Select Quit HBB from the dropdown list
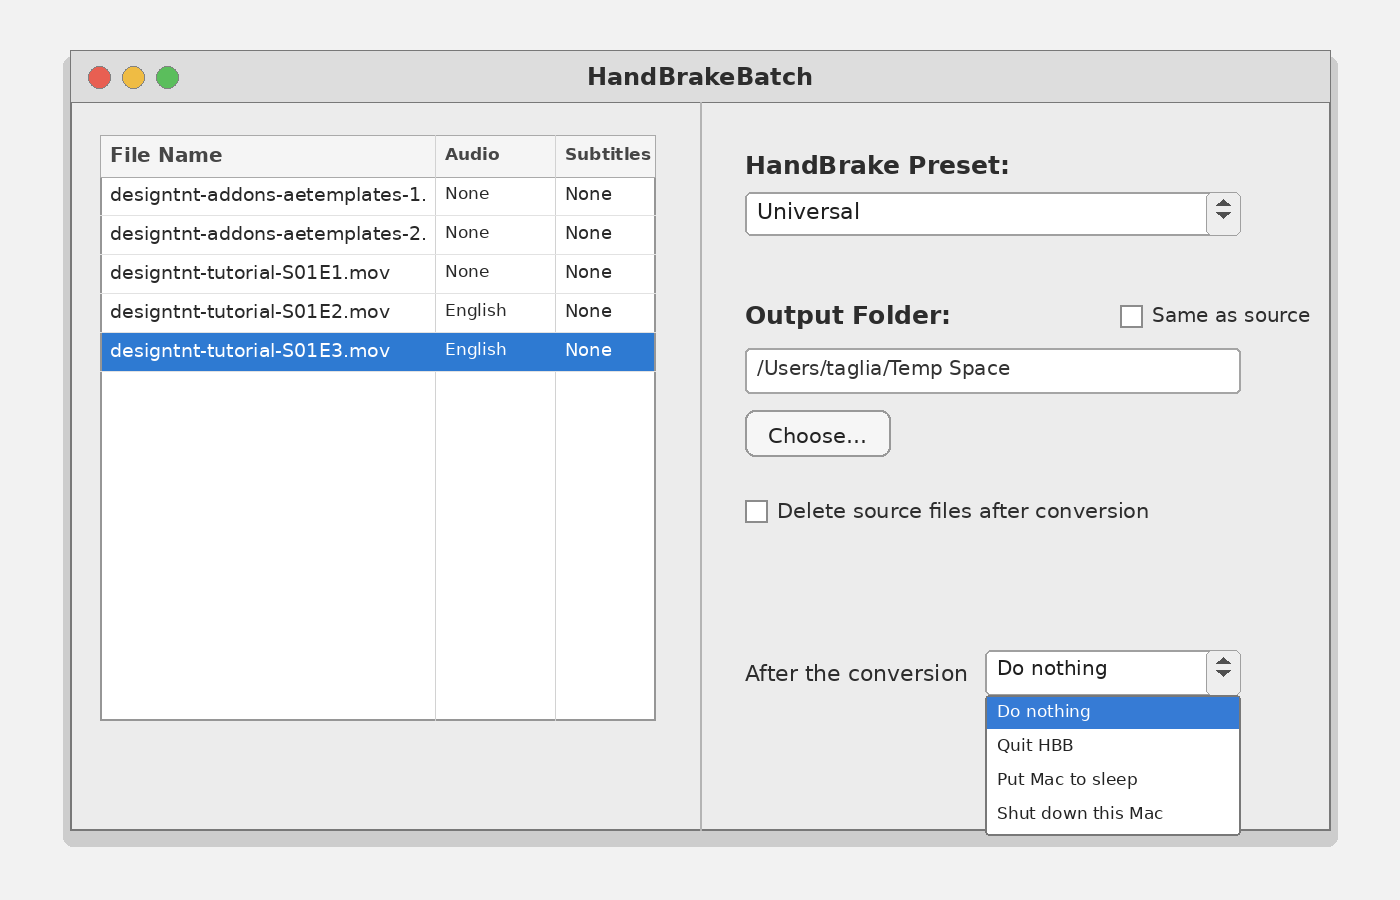The height and width of the screenshot is (900, 1400). pos(1113,746)
